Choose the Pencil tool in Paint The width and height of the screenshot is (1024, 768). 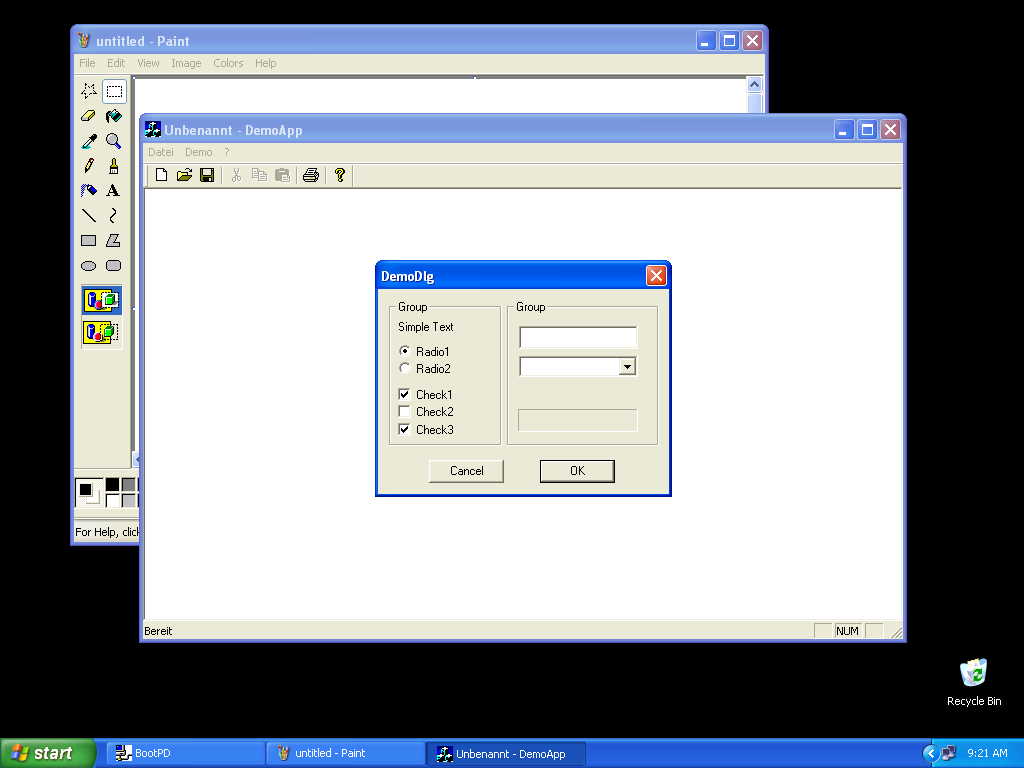click(x=89, y=166)
